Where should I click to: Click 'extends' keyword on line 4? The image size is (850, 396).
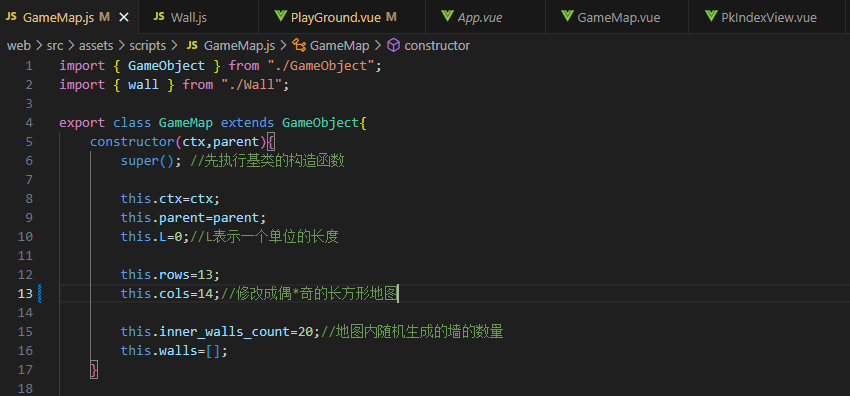pos(247,123)
